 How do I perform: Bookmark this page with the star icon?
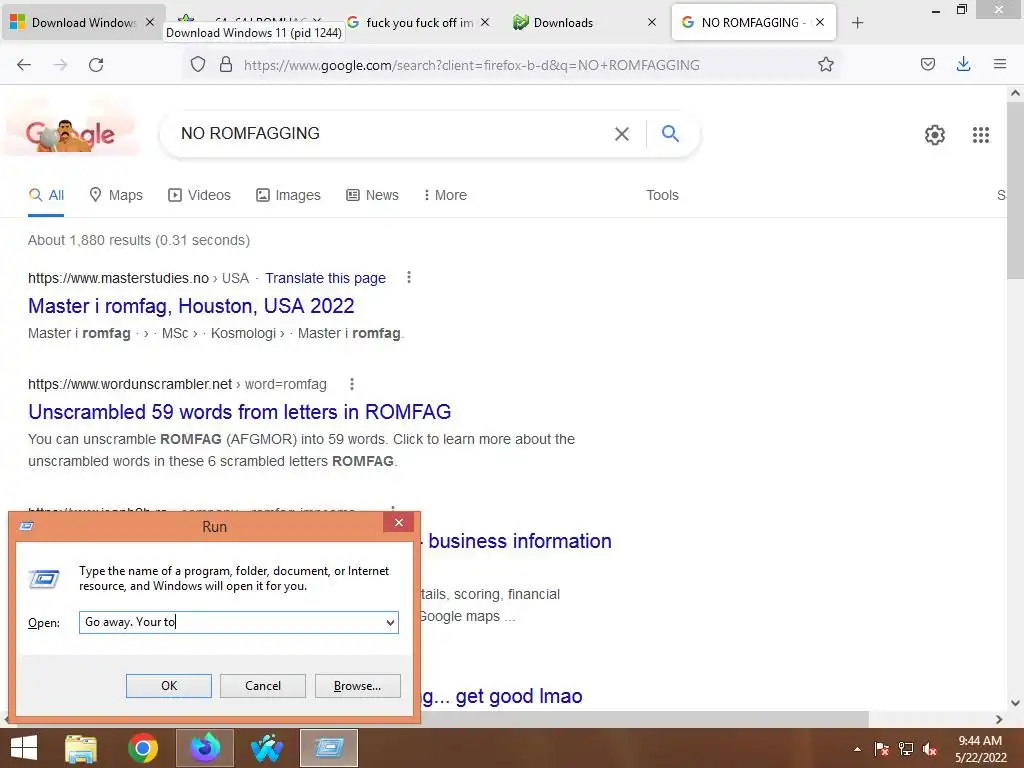(x=825, y=64)
